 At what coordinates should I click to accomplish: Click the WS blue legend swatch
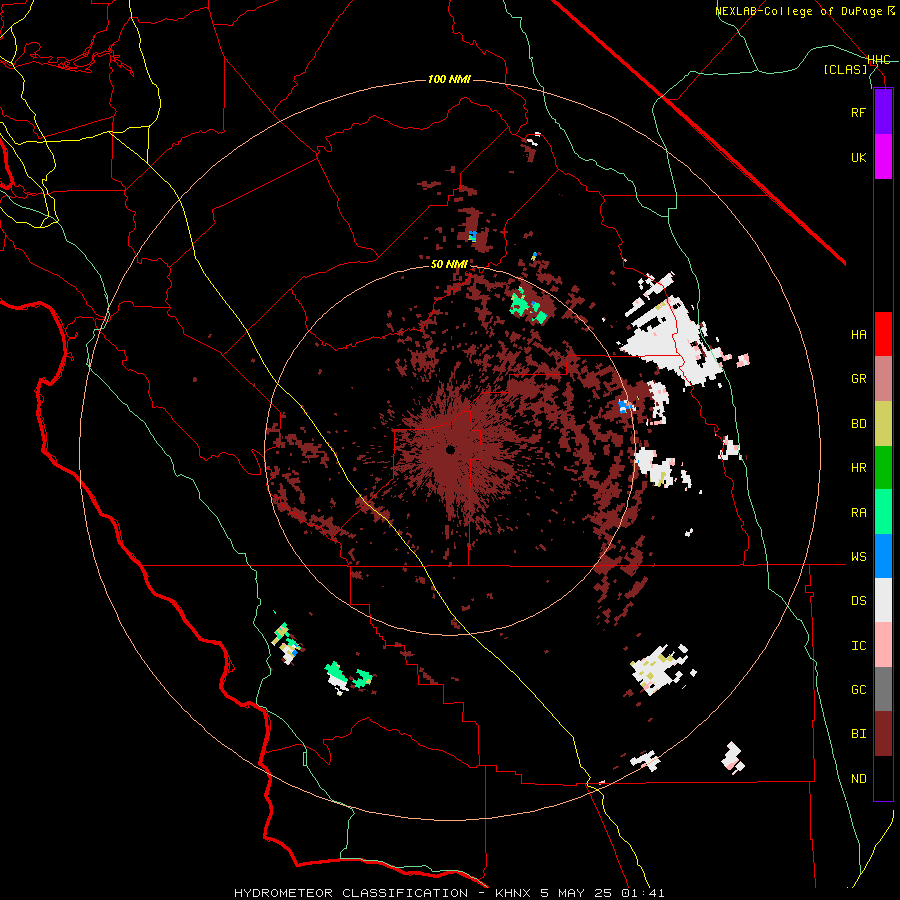tap(883, 556)
